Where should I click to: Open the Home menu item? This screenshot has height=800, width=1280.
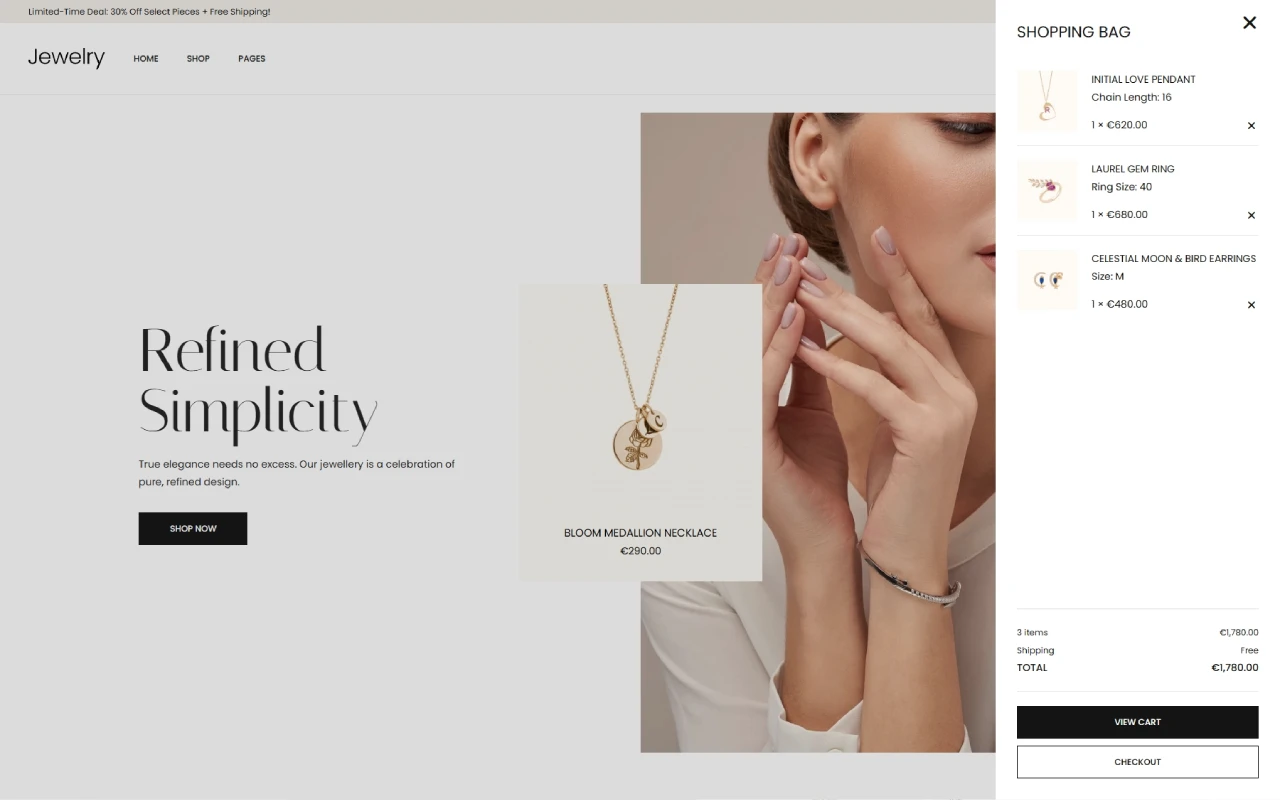(146, 59)
